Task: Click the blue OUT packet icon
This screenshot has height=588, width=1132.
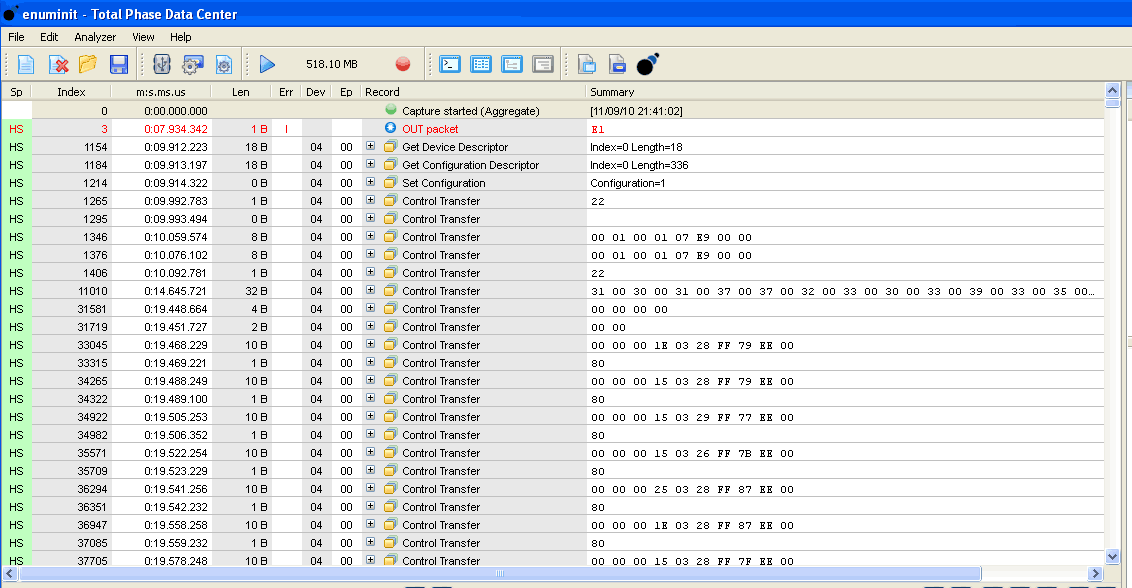Action: point(391,128)
